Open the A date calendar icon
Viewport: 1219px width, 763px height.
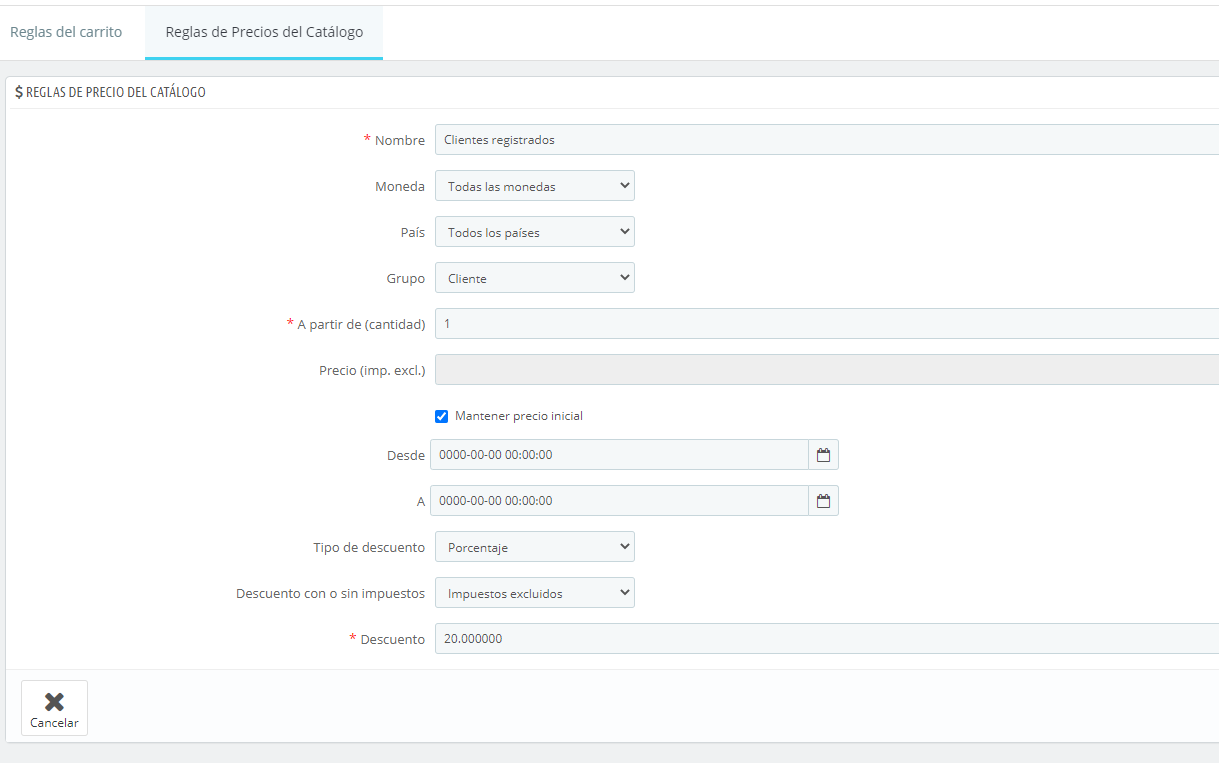tap(823, 501)
